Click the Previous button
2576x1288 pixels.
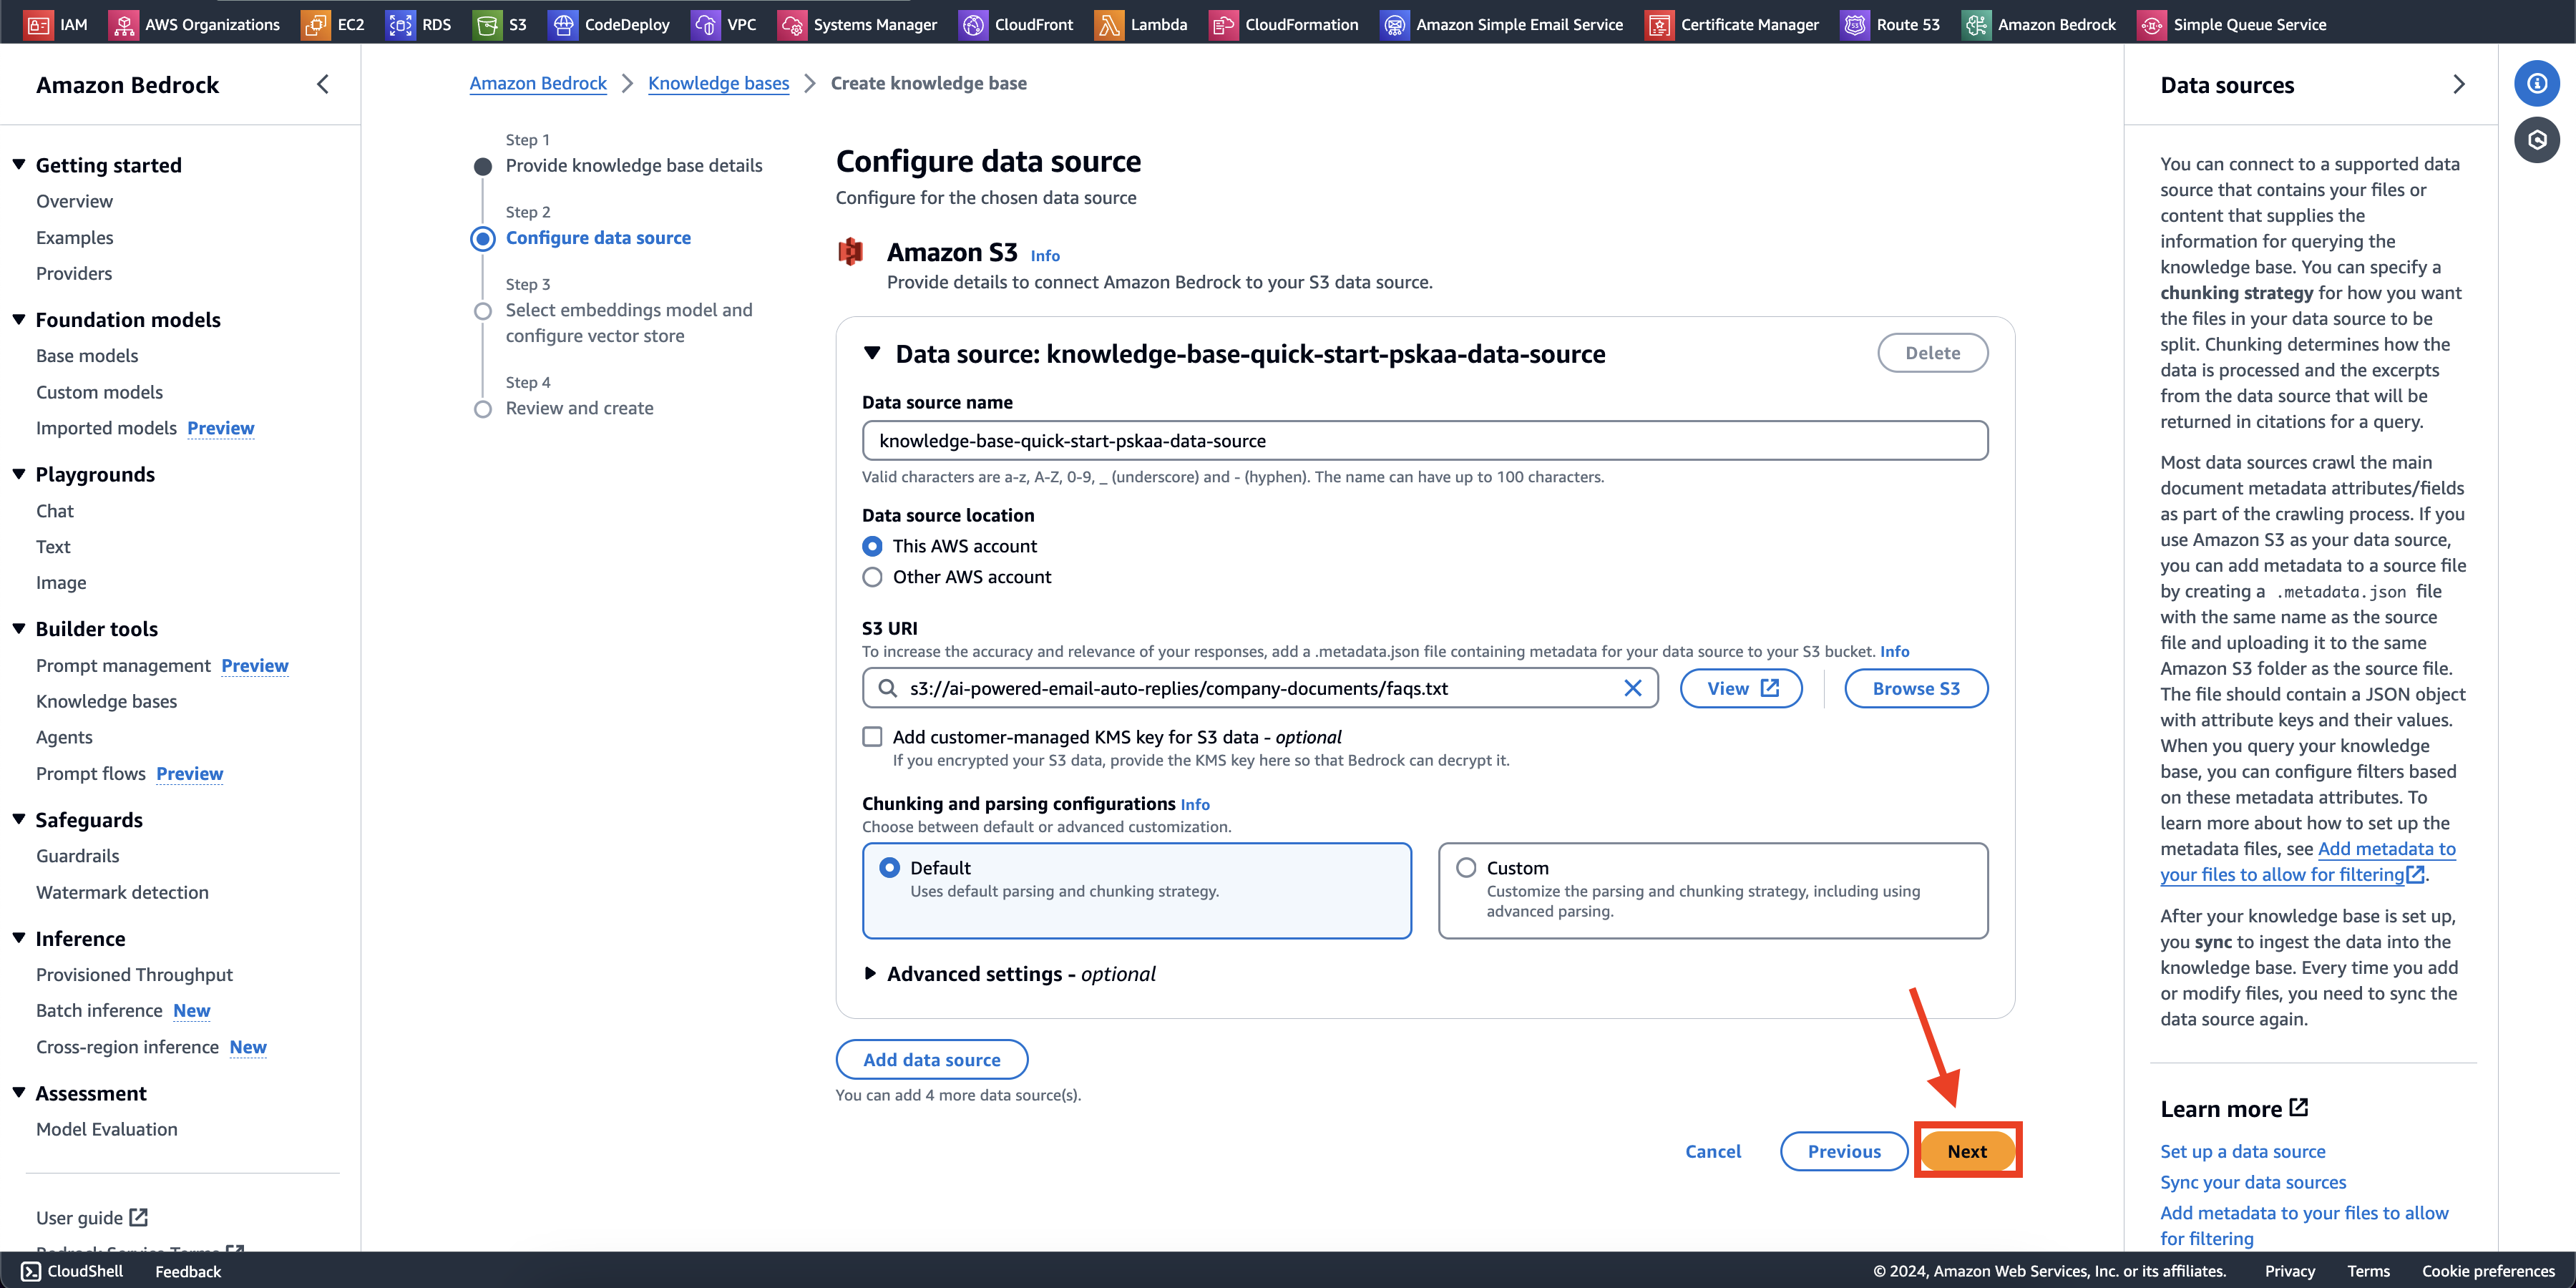click(x=1843, y=1151)
